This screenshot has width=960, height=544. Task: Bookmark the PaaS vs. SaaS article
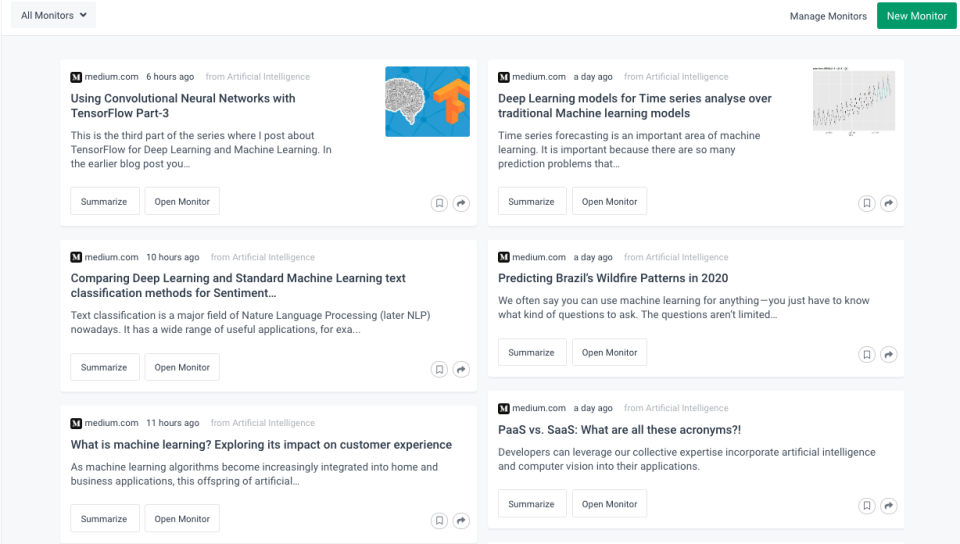click(867, 506)
